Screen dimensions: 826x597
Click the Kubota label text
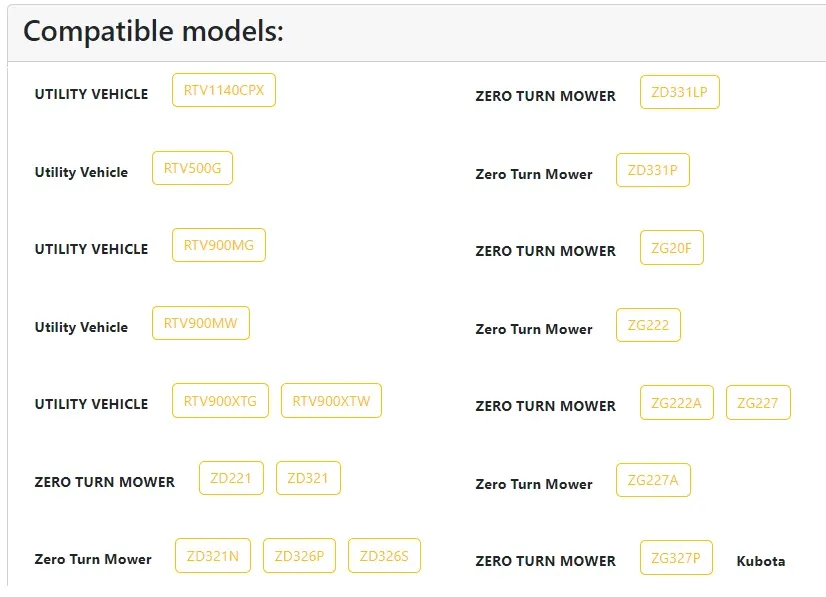point(761,561)
